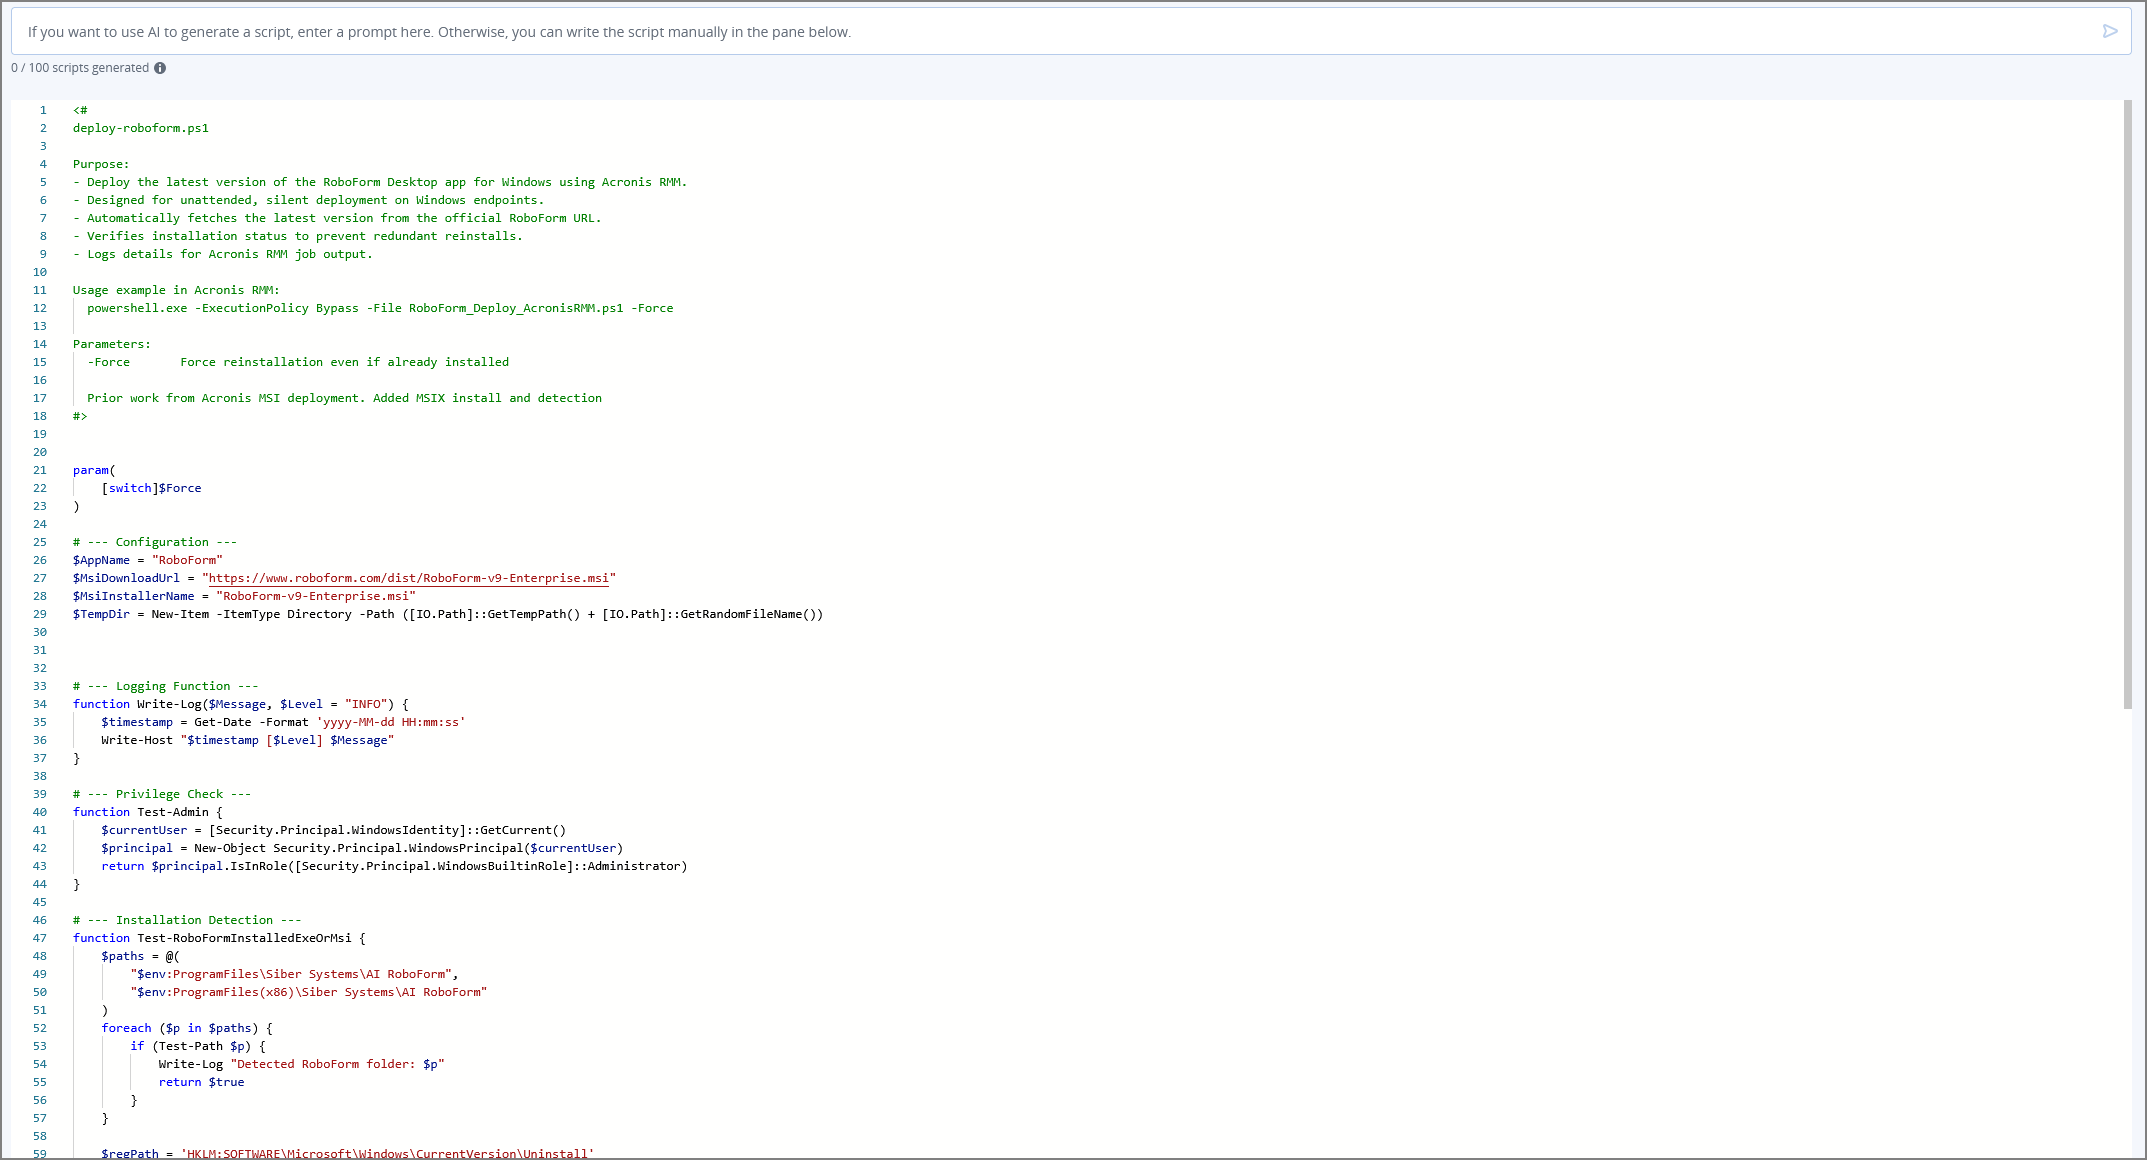Click the "$currentUser = [Security.Principal.WindowsIdentity]" line
This screenshot has width=2147, height=1160.
pyautogui.click(x=334, y=830)
